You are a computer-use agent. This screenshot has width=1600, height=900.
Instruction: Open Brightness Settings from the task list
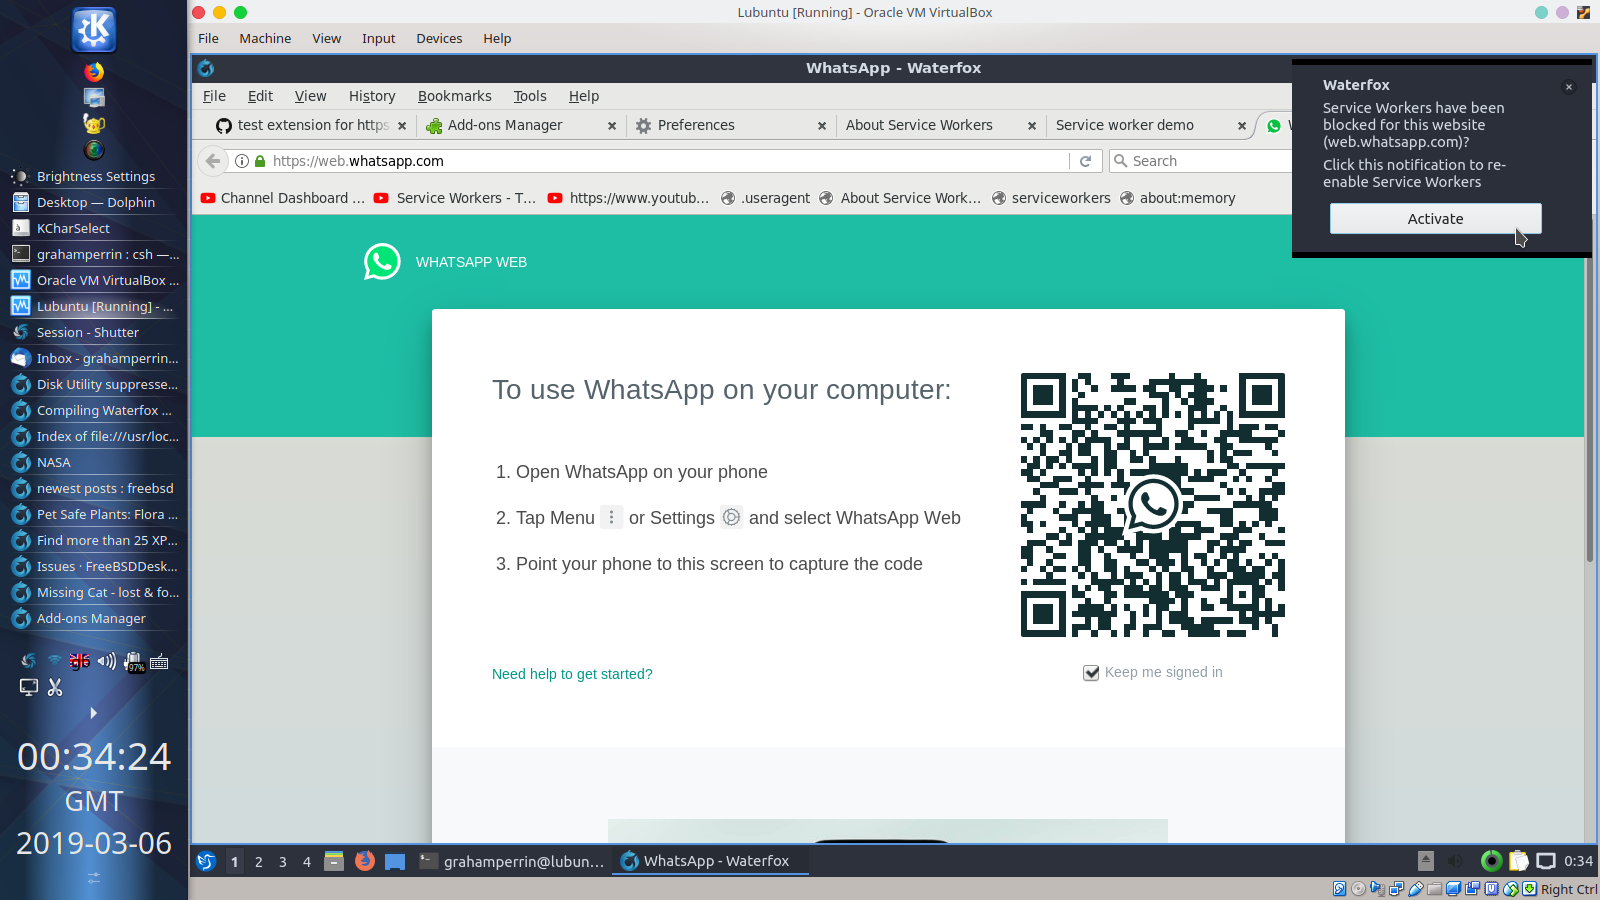(94, 176)
